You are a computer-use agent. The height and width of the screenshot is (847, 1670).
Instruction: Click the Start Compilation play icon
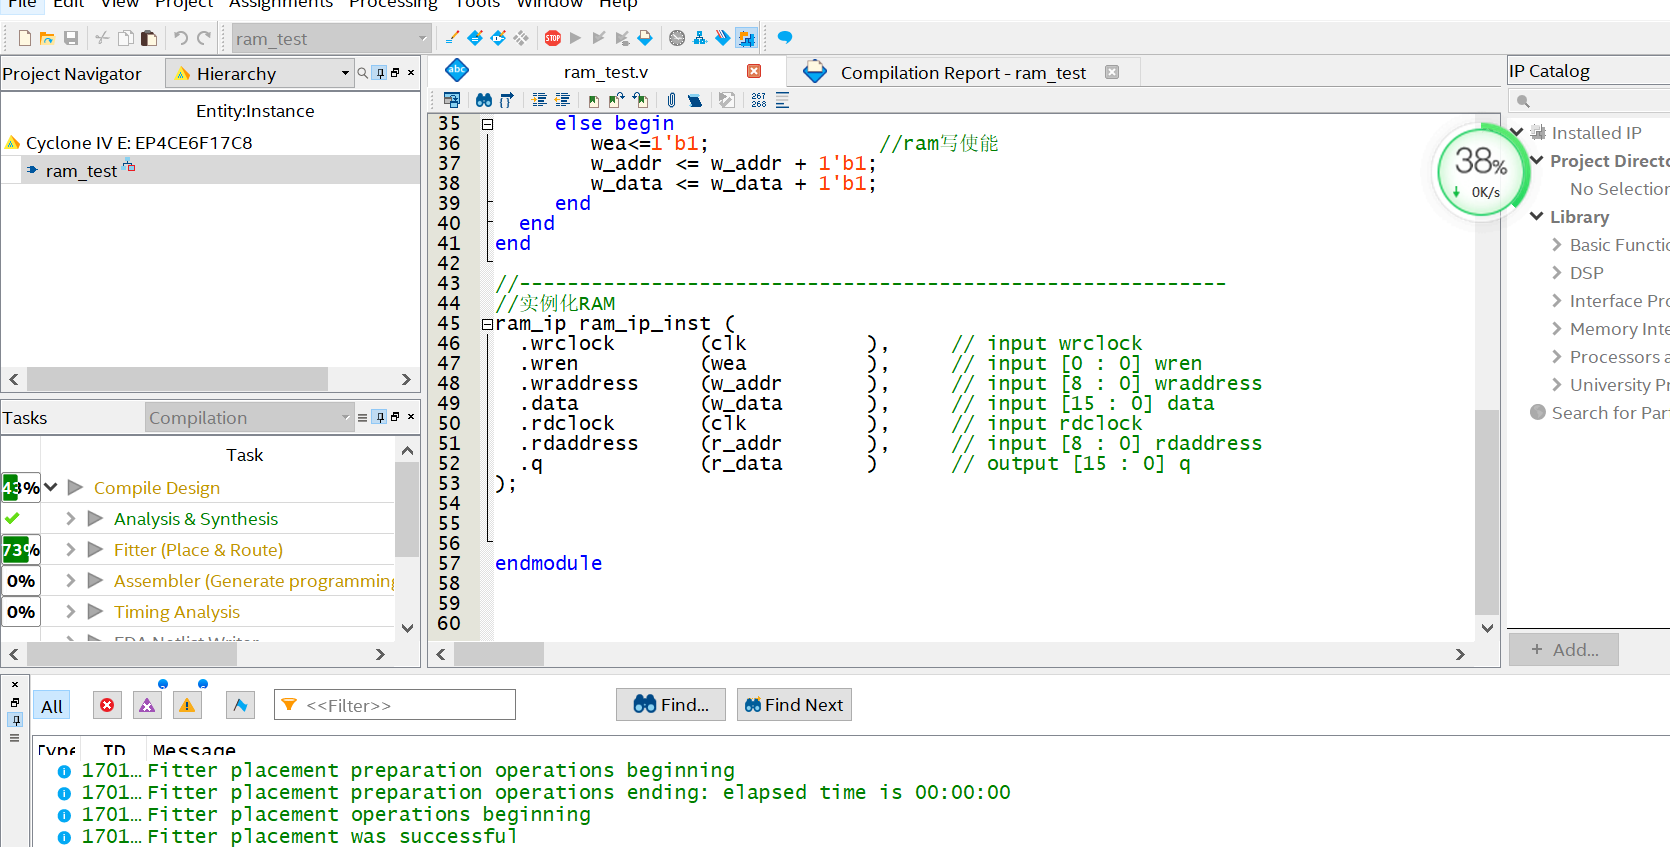click(x=575, y=38)
